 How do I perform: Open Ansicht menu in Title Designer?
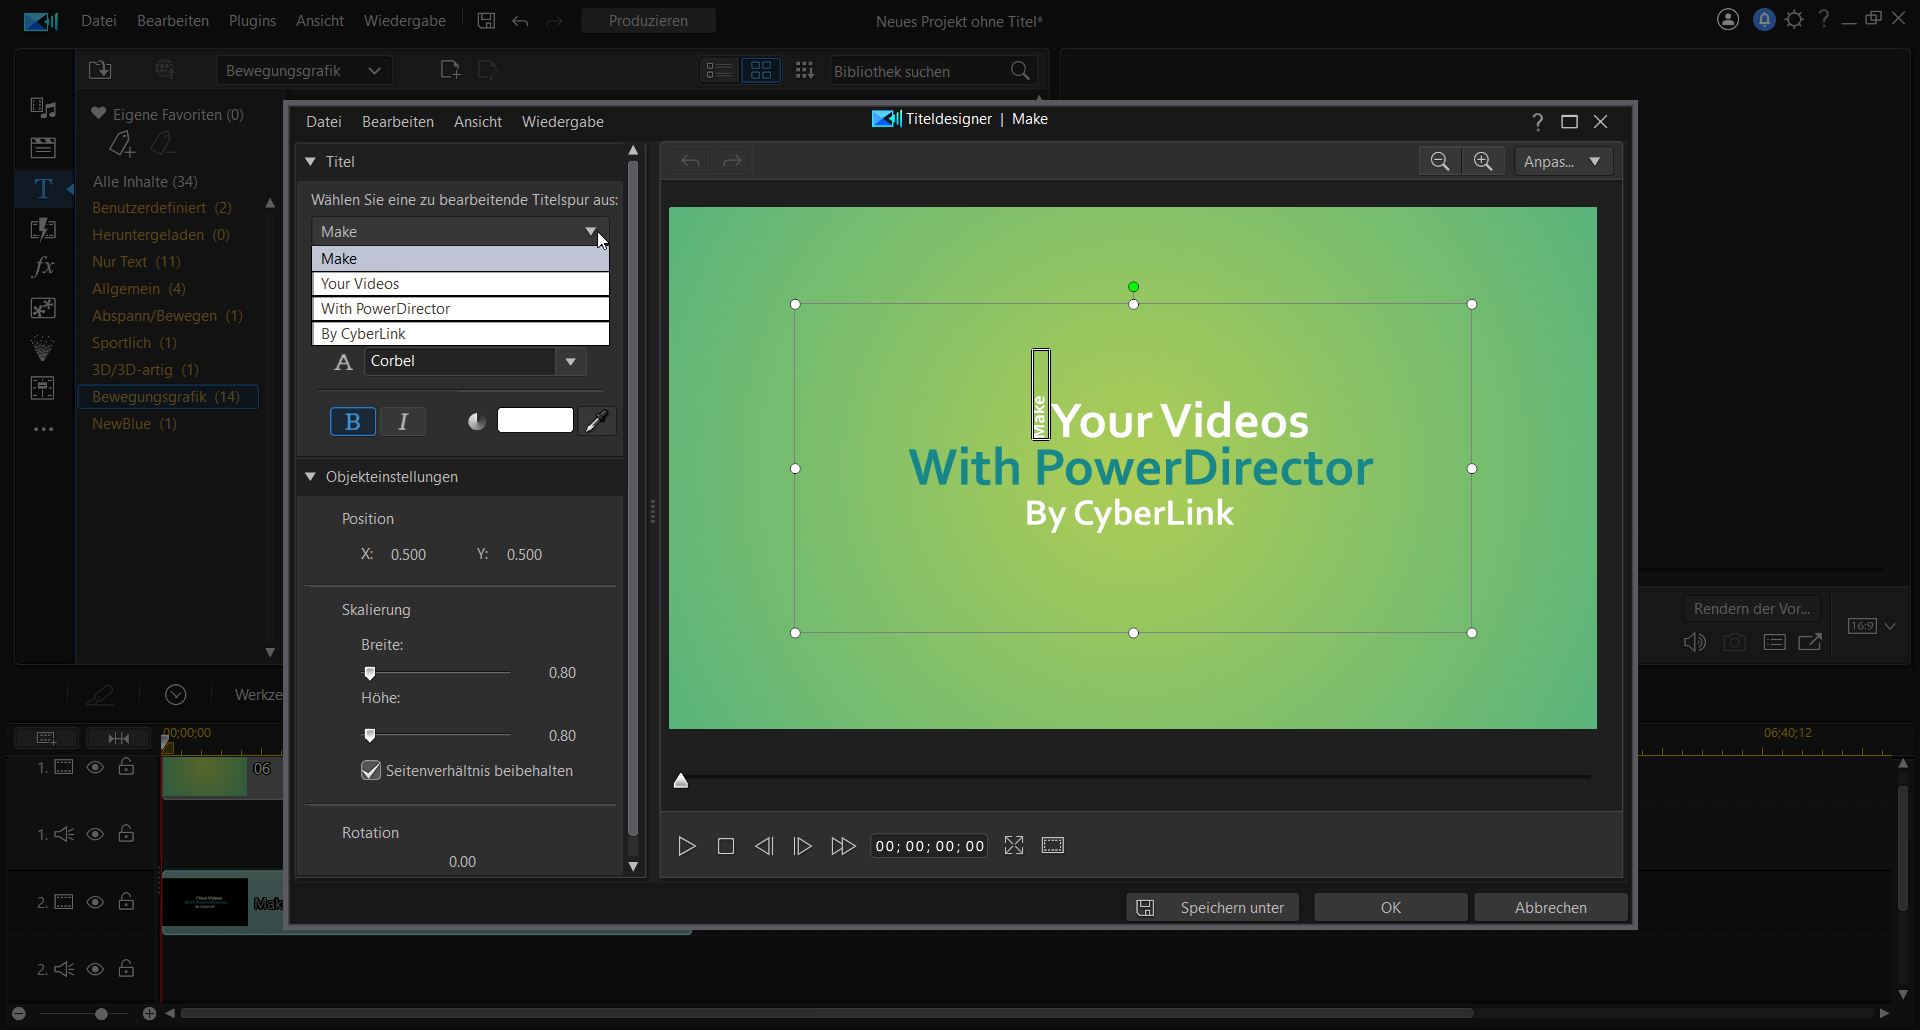pos(478,122)
